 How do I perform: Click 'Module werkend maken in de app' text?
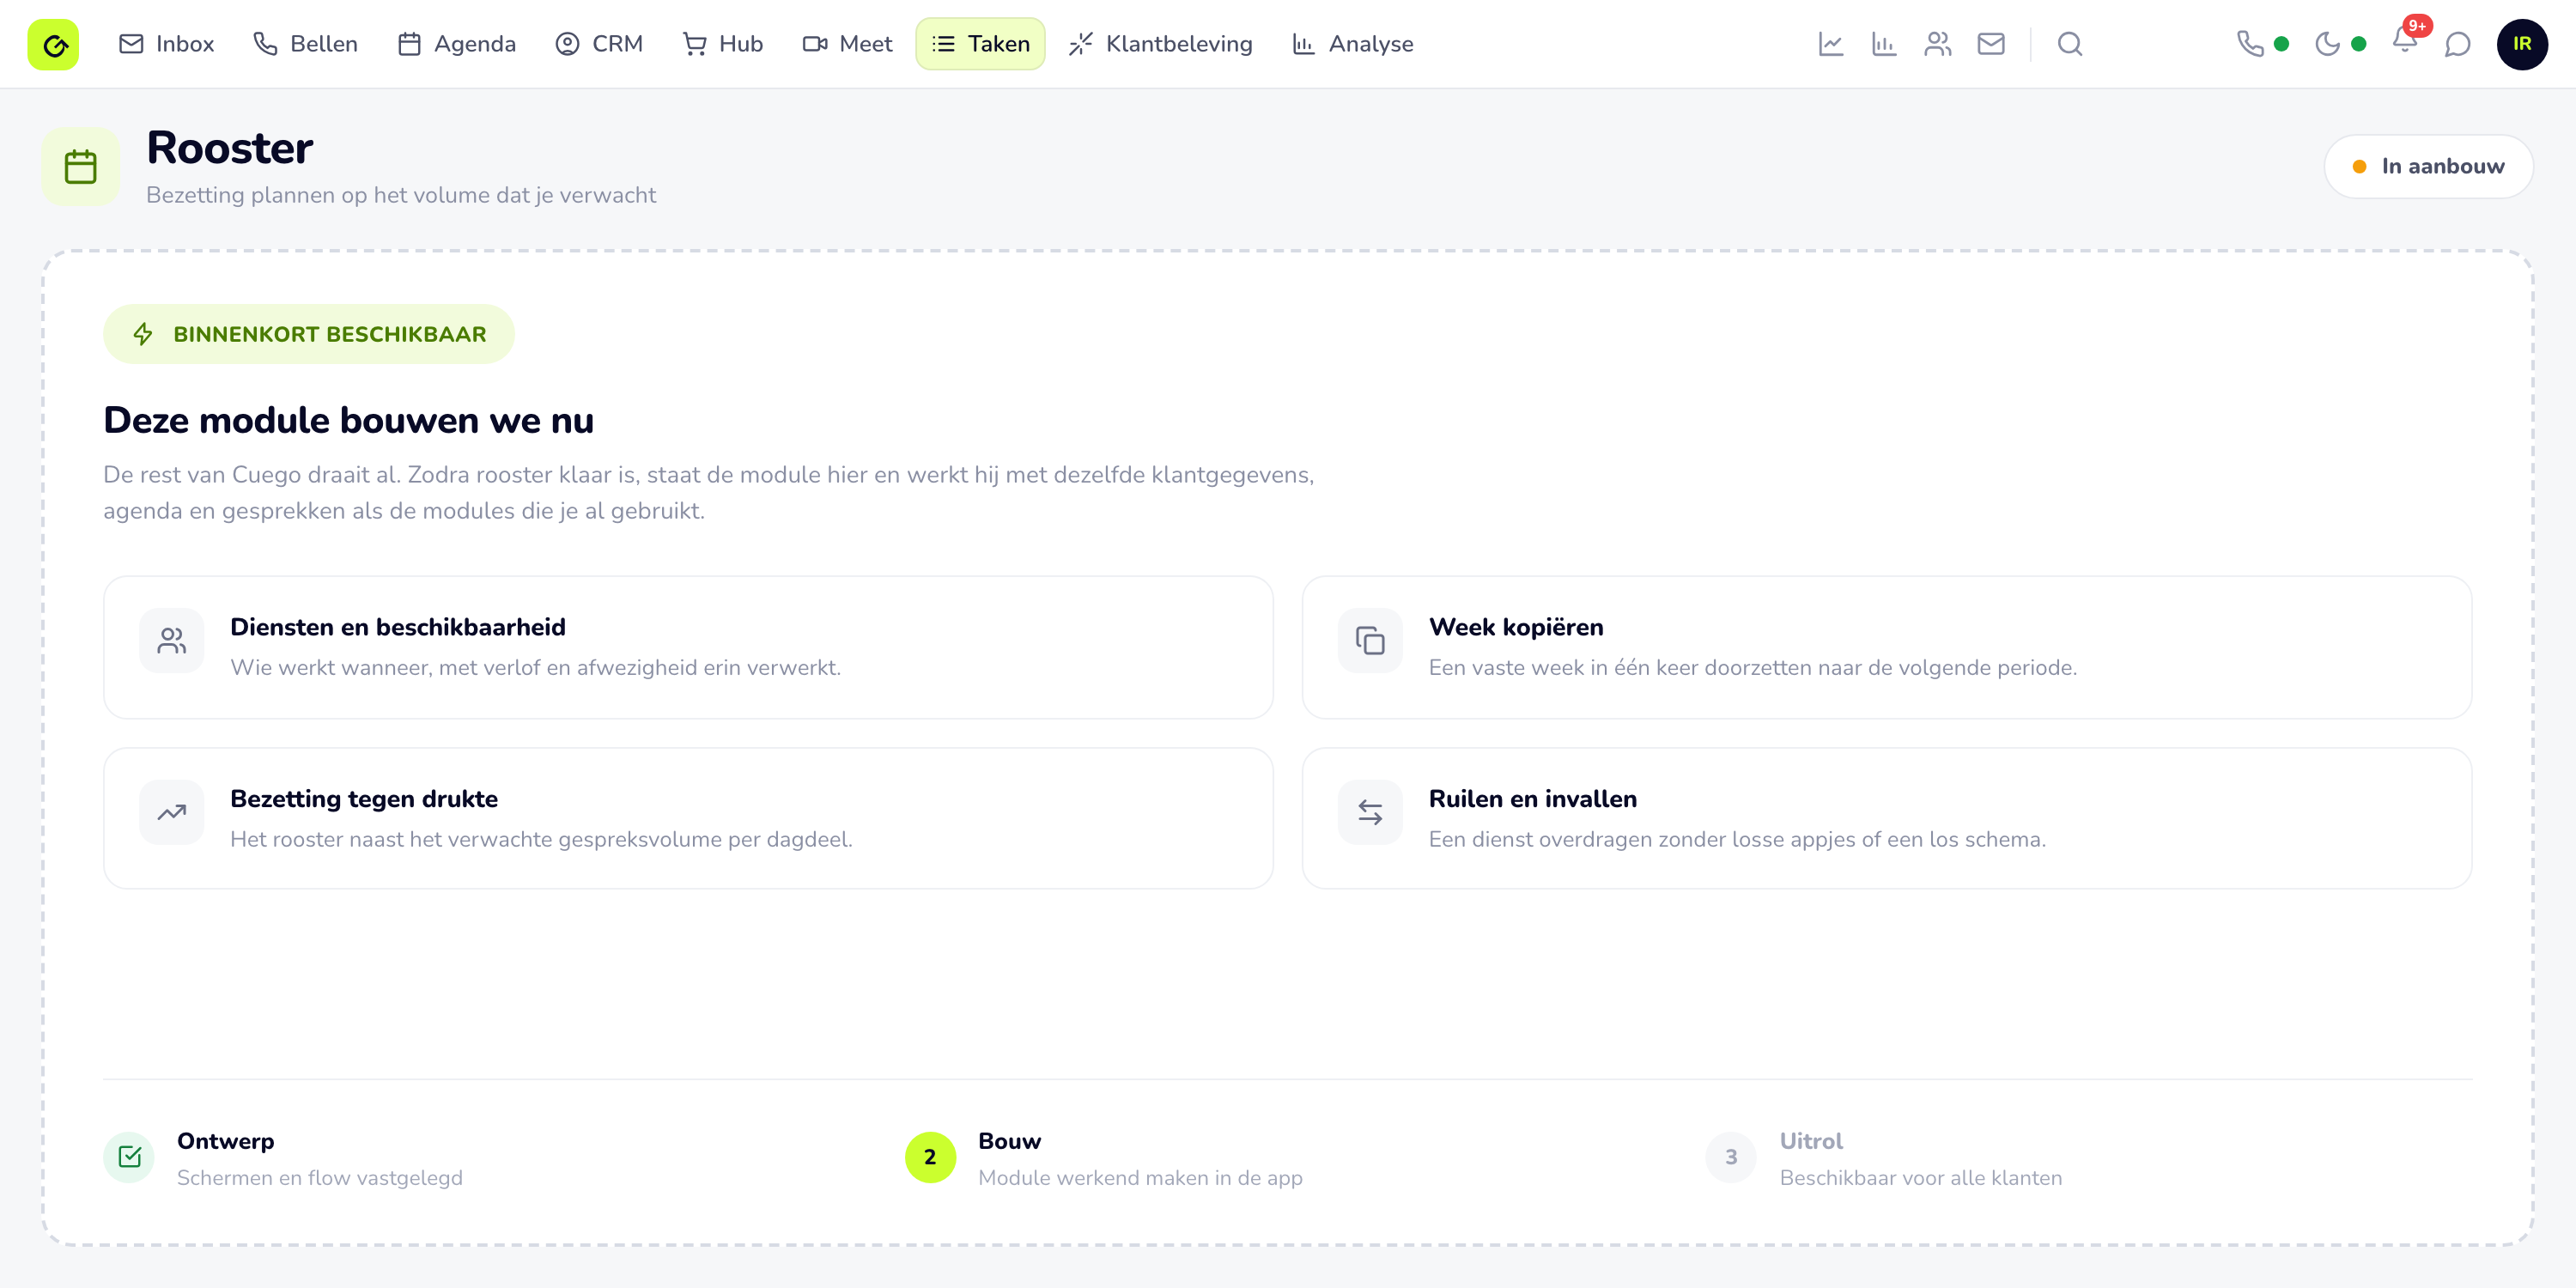point(1140,1177)
